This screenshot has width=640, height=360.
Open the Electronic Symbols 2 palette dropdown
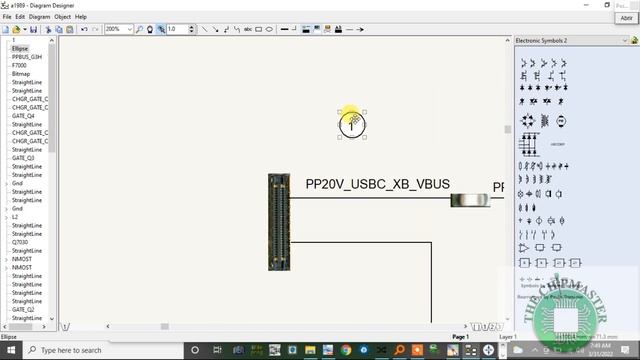(624, 40)
